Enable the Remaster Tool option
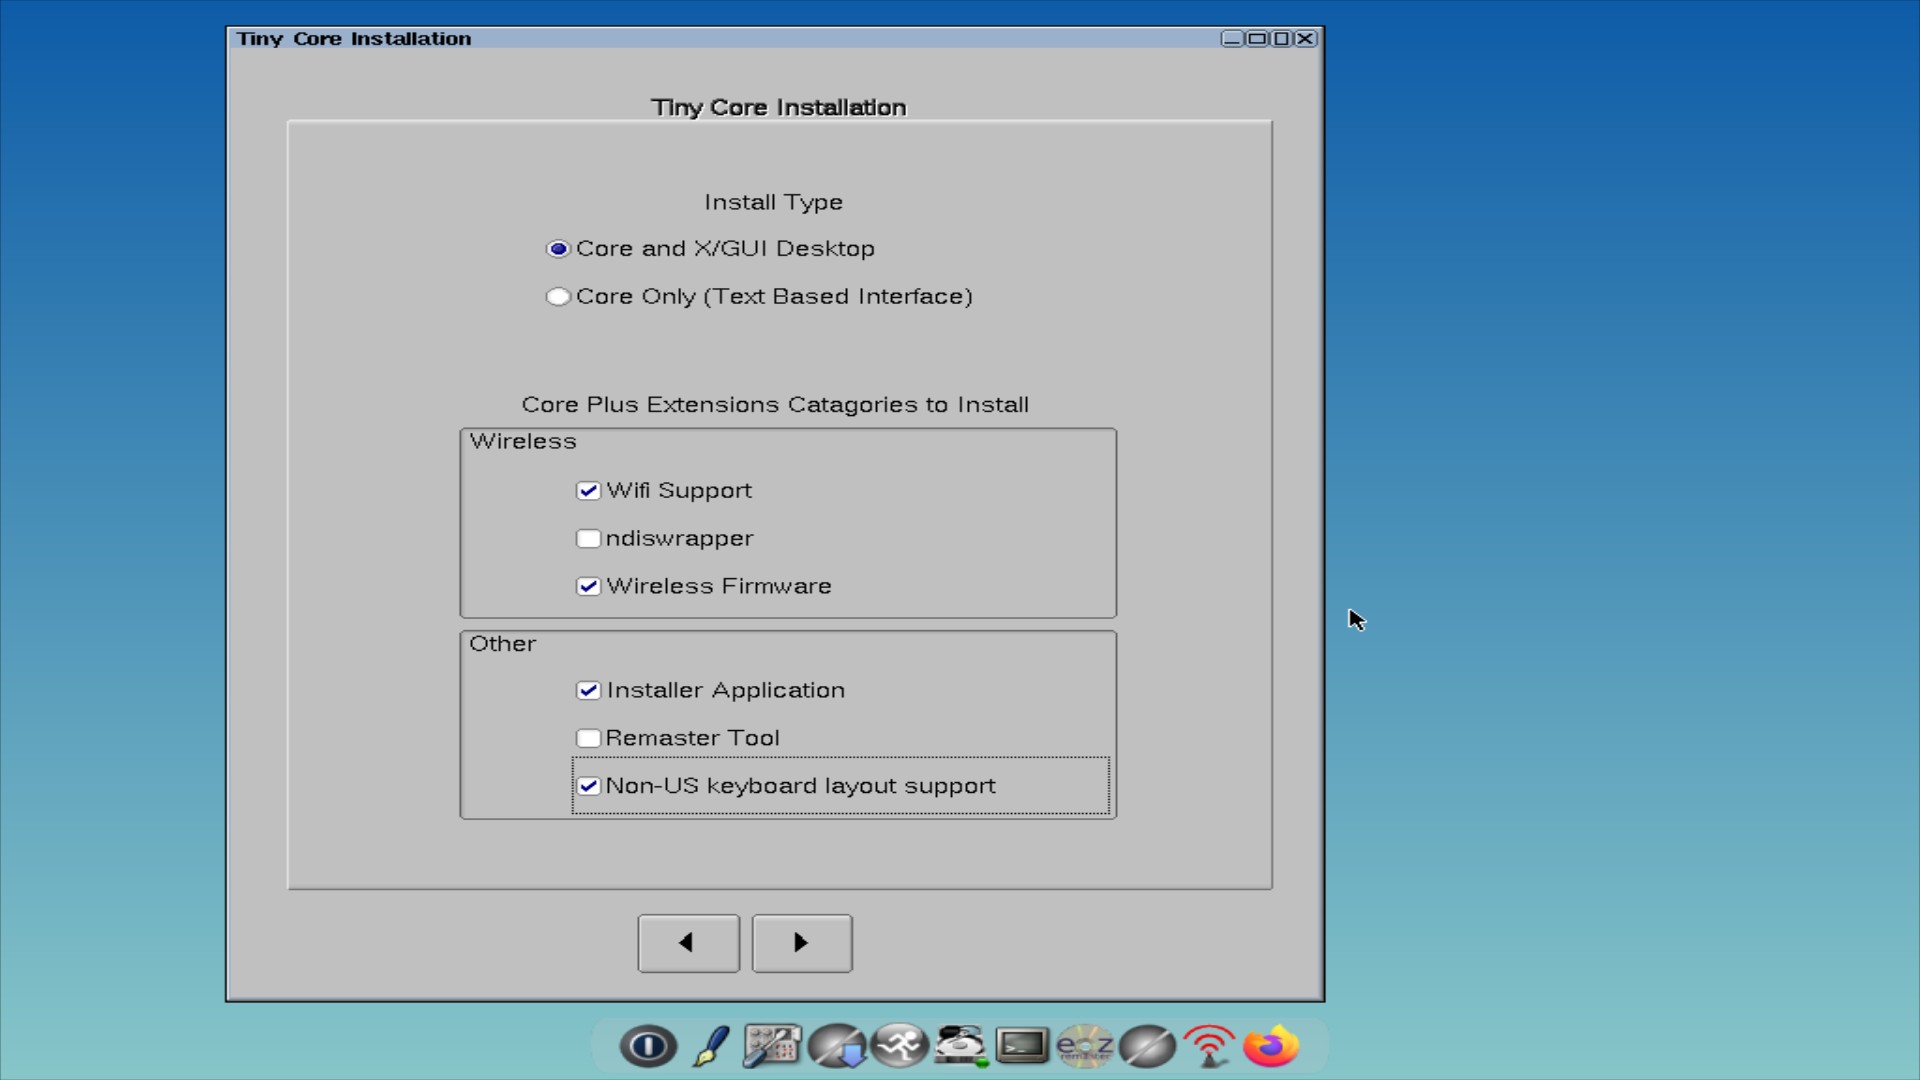 click(x=589, y=737)
